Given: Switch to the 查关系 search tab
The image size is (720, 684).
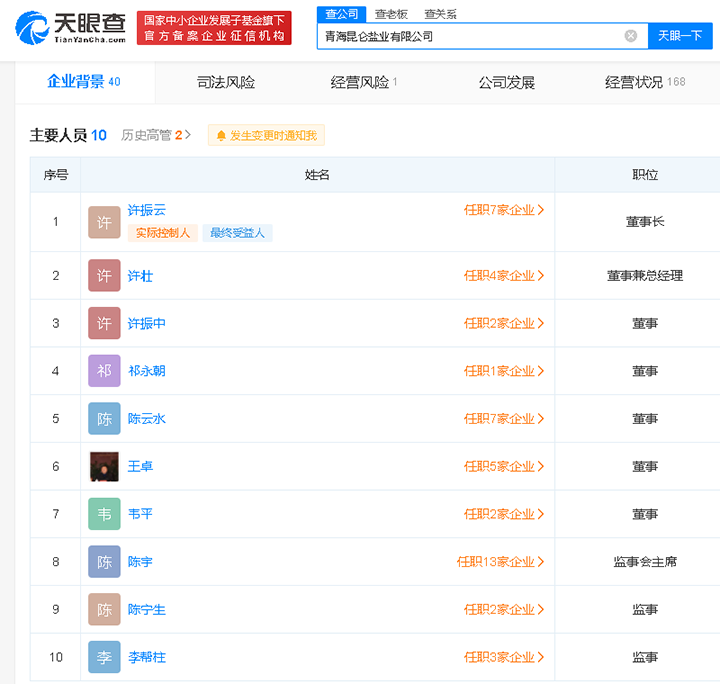Looking at the screenshot, I should click(440, 14).
